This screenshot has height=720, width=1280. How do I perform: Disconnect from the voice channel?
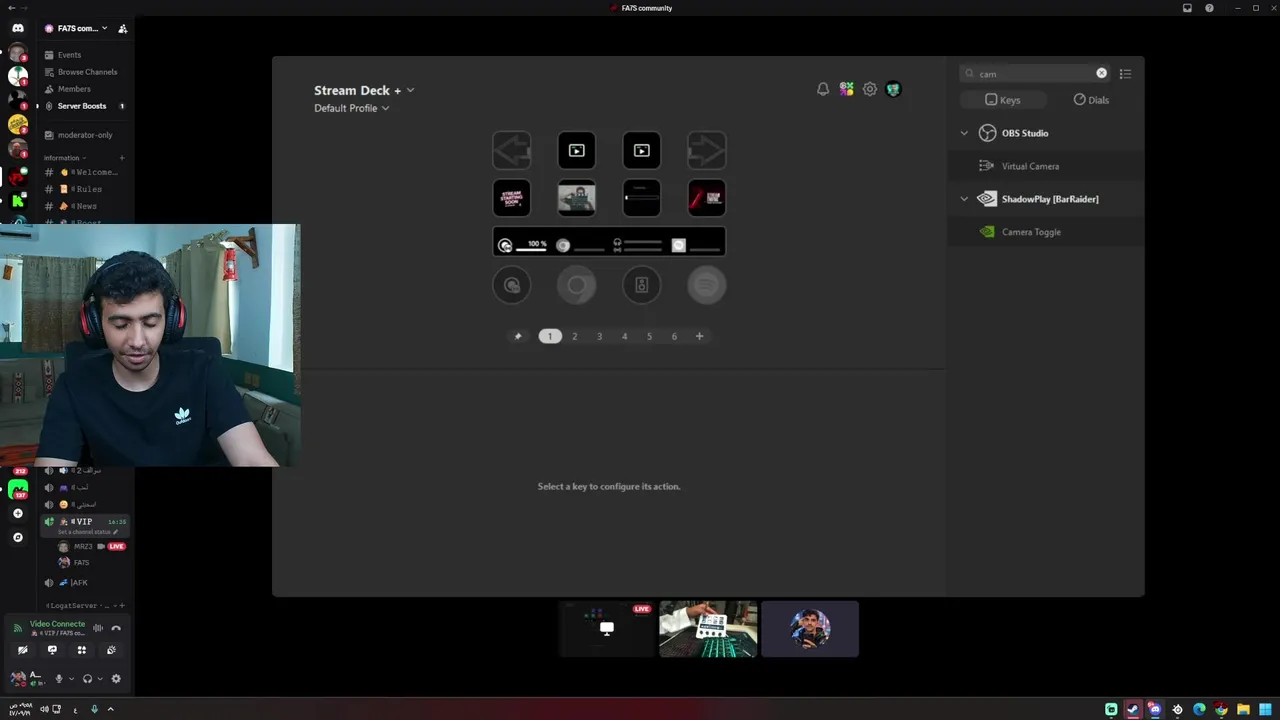point(116,628)
